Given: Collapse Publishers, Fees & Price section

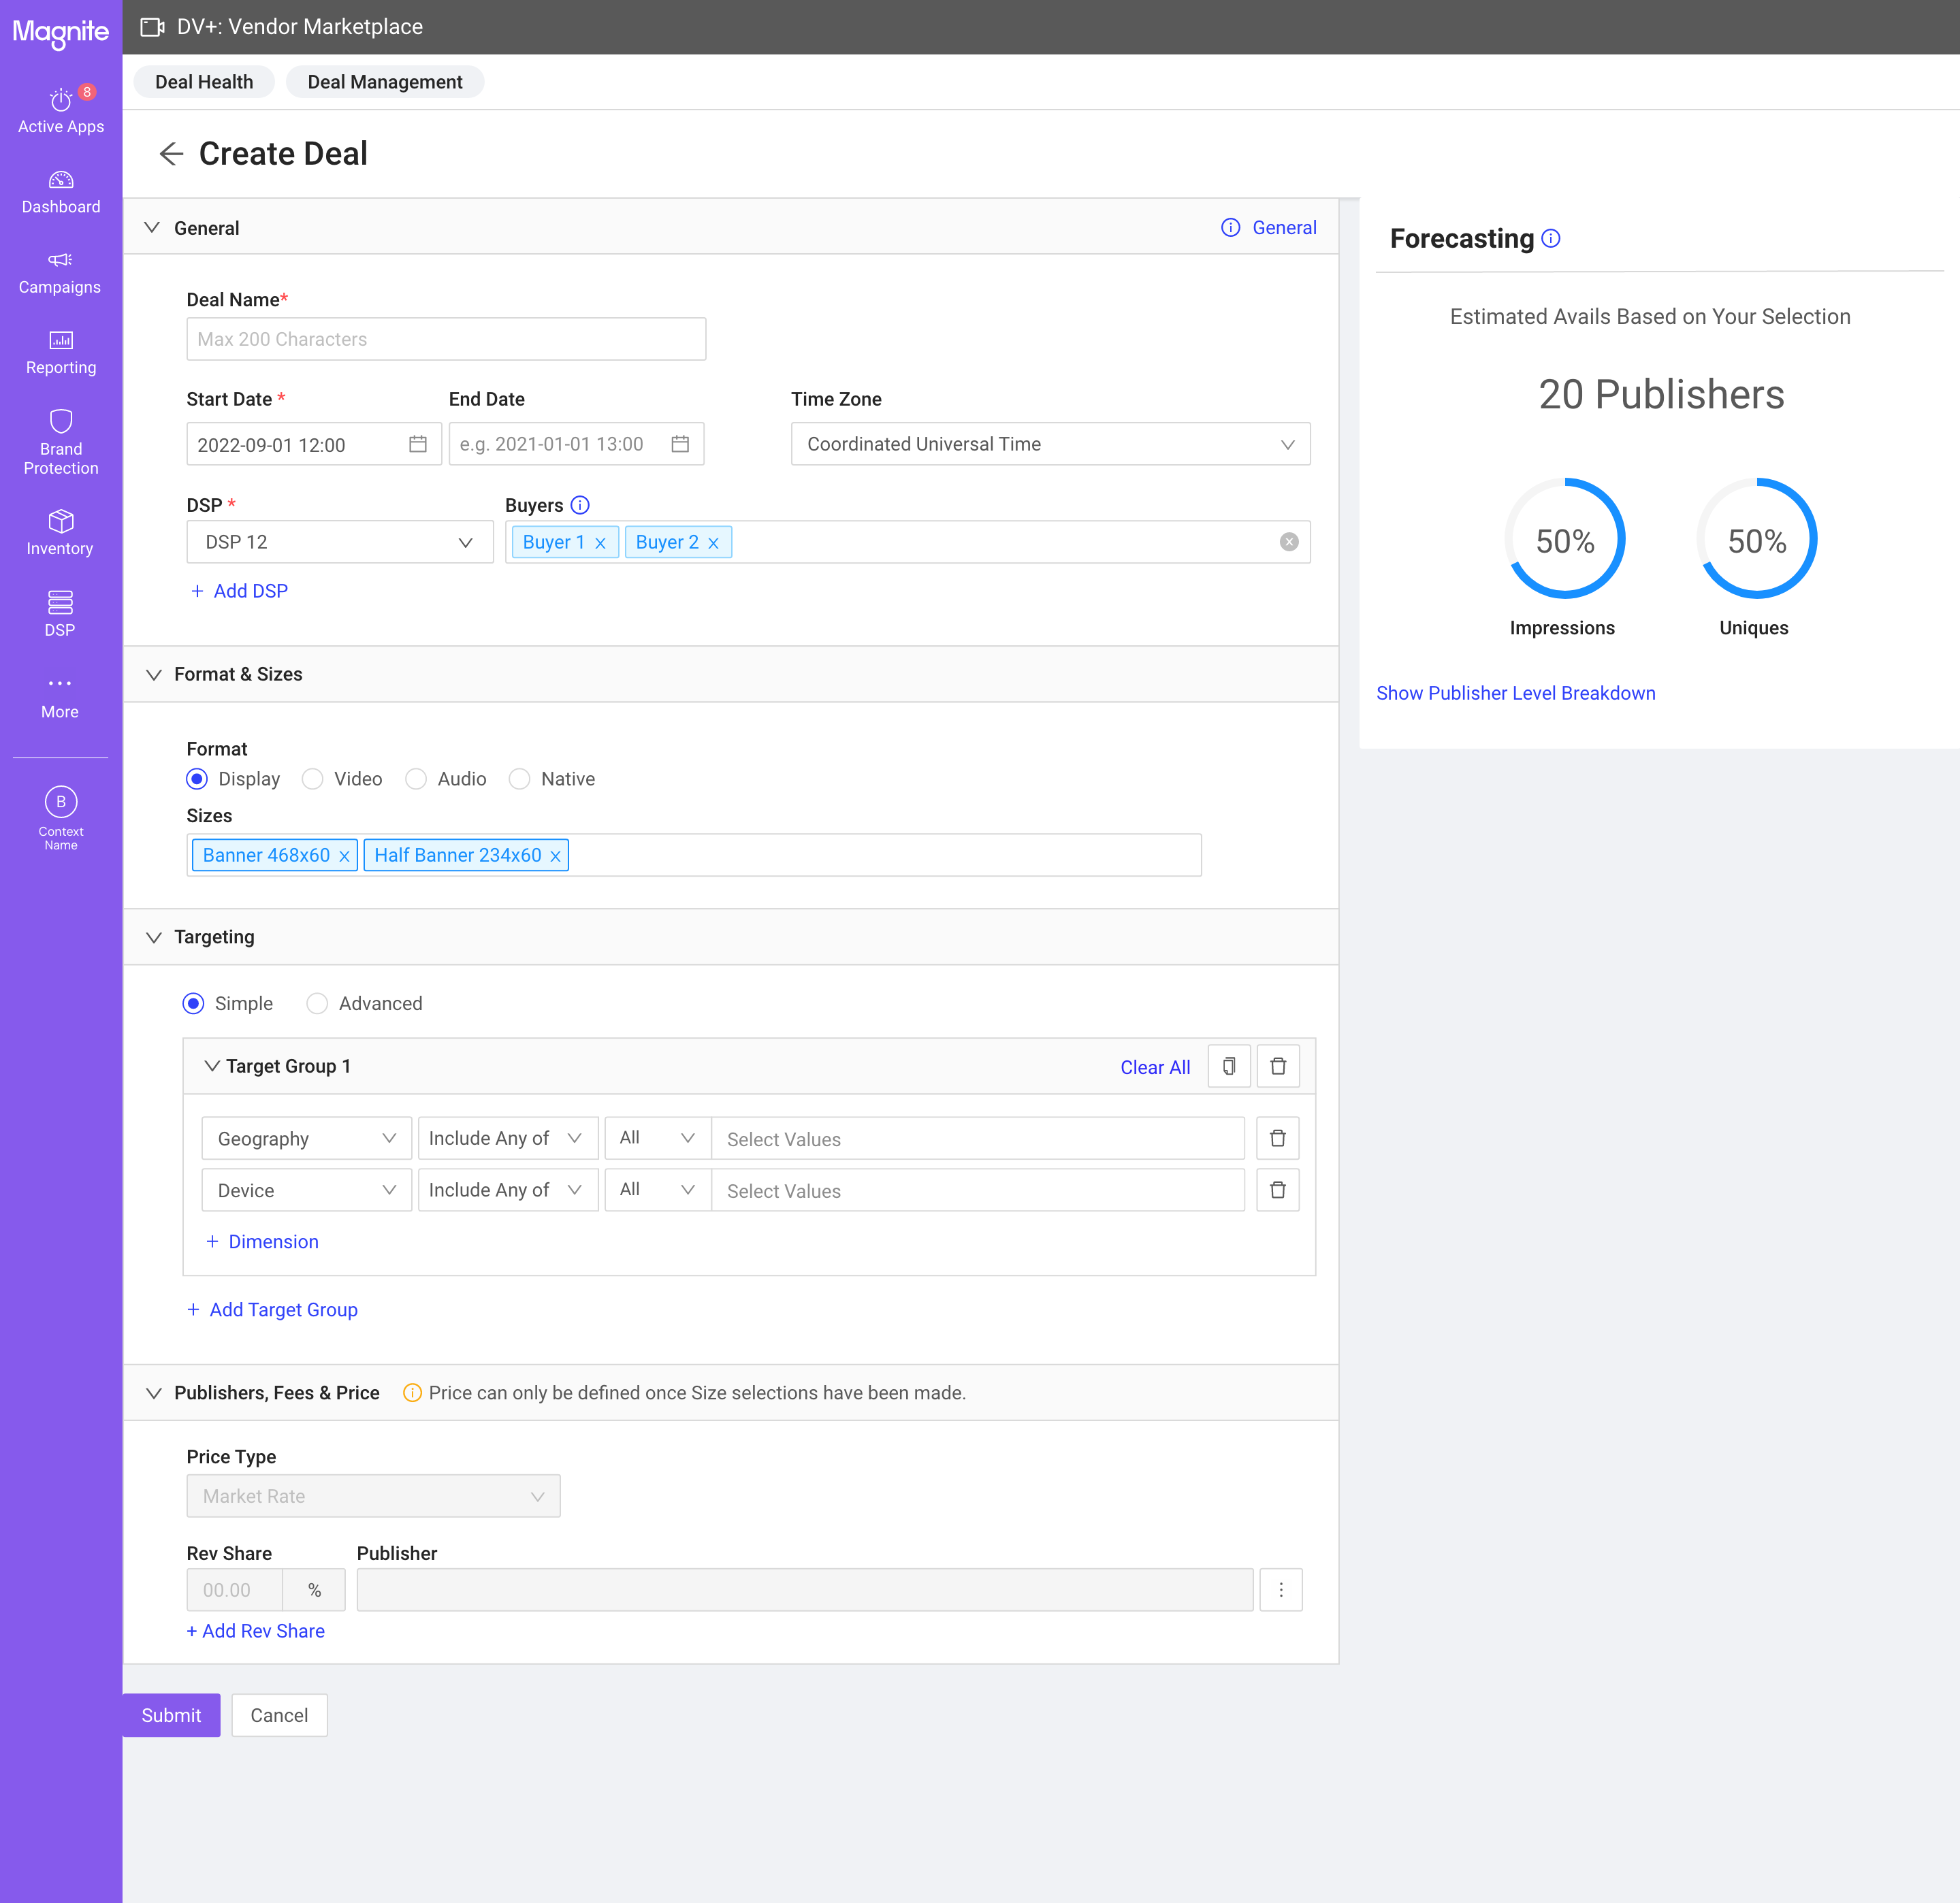Looking at the screenshot, I should 153,1393.
